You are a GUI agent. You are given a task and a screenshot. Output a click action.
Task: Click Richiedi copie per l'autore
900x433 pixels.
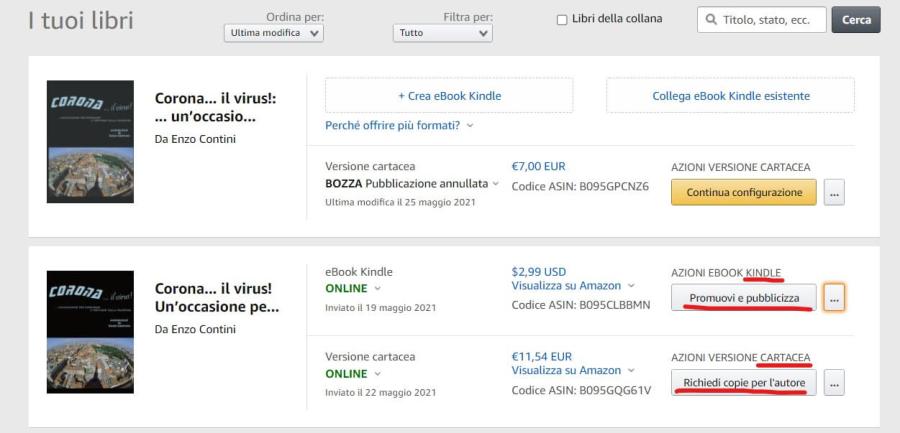pos(743,382)
